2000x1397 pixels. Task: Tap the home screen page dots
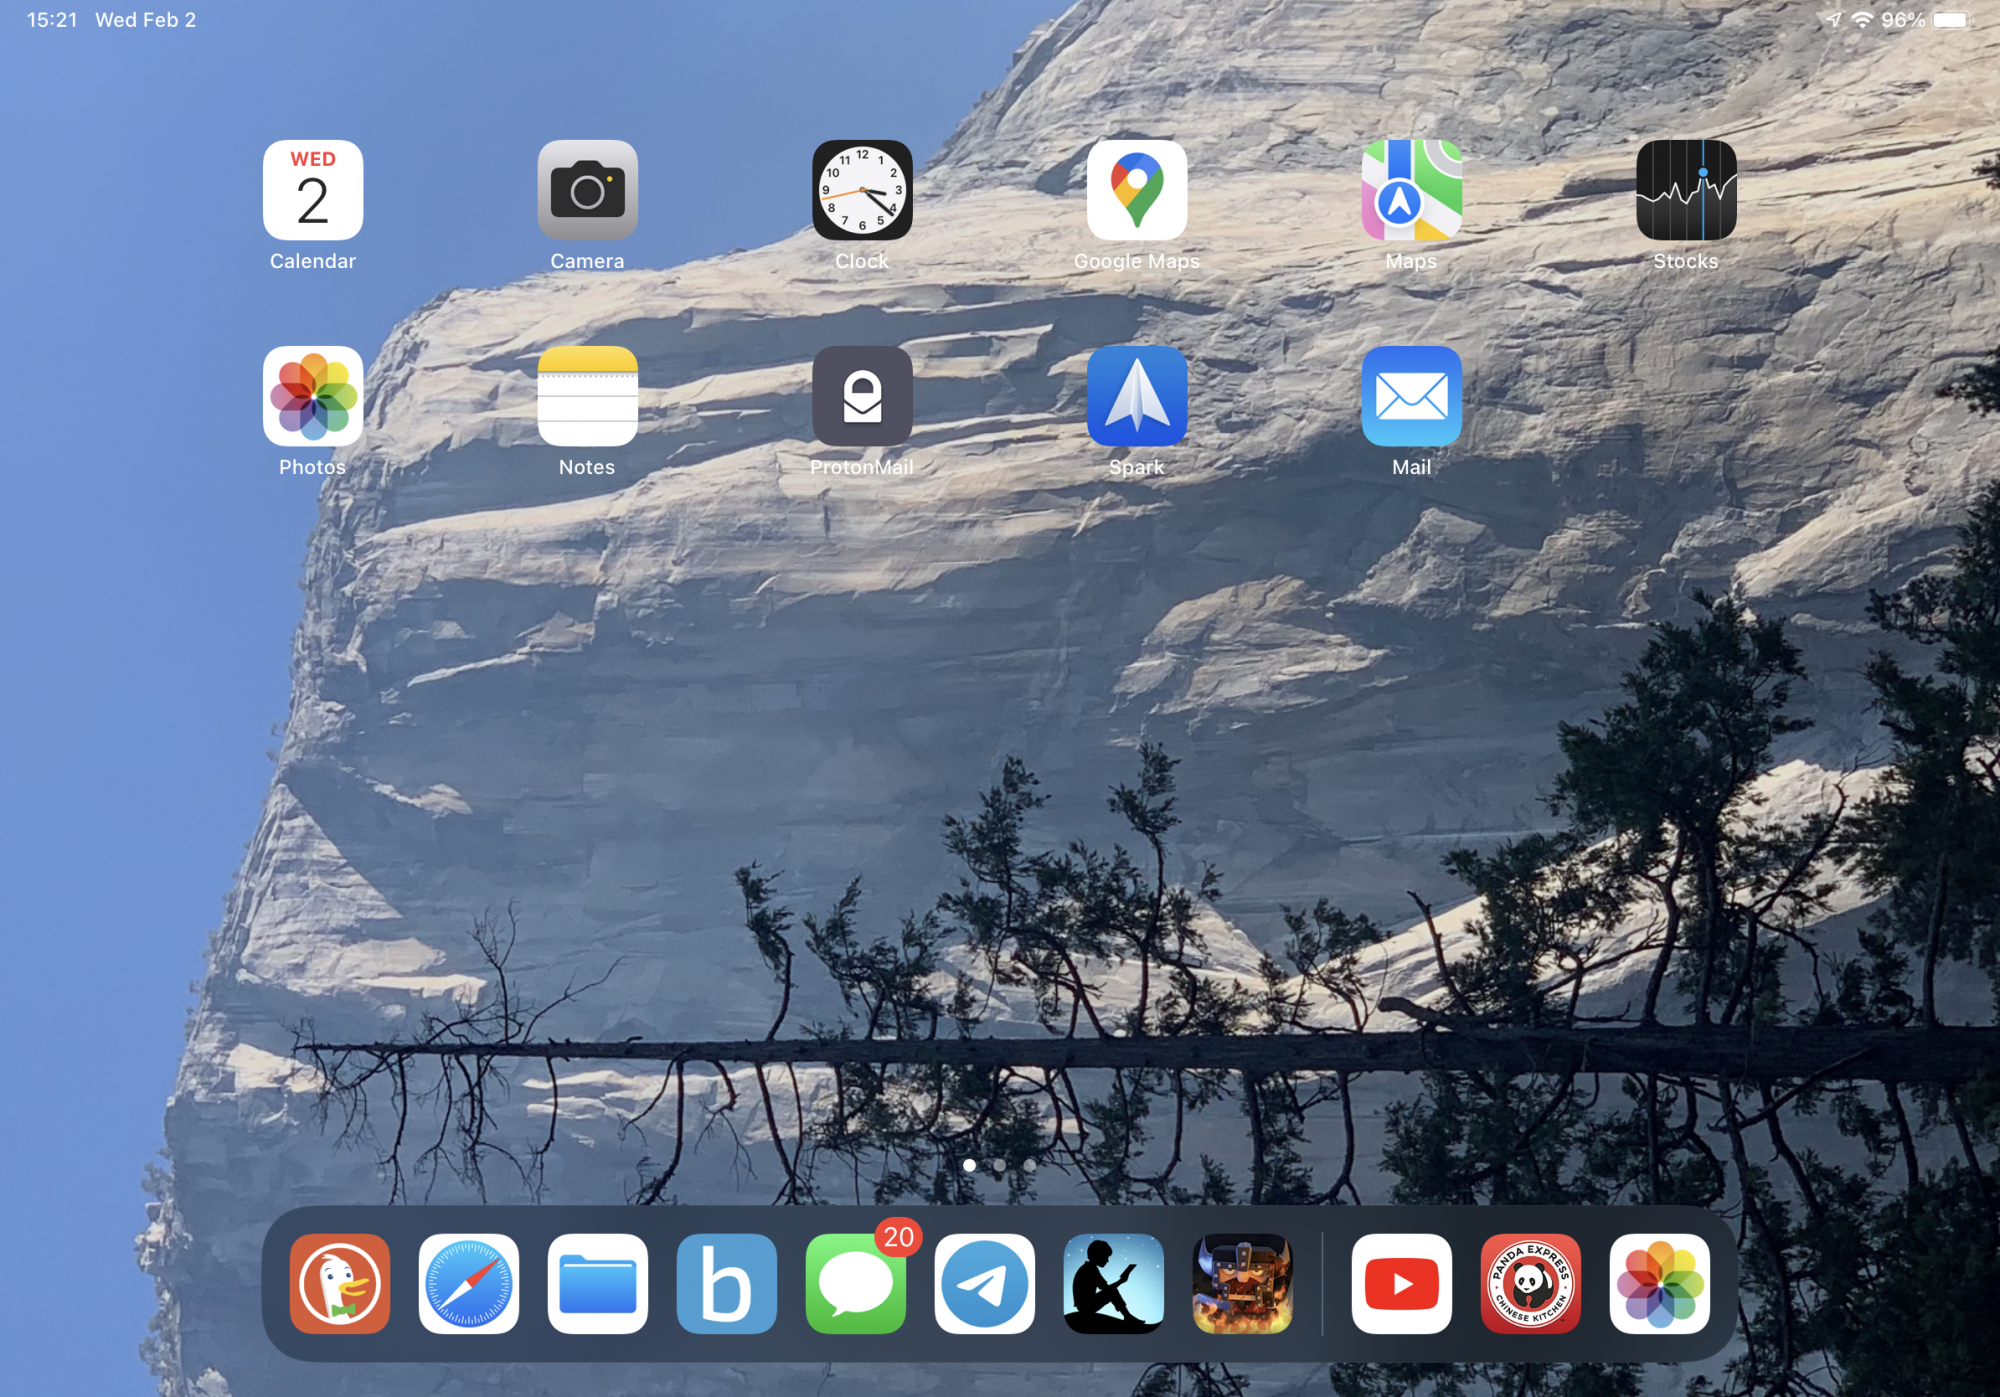[x=999, y=1165]
